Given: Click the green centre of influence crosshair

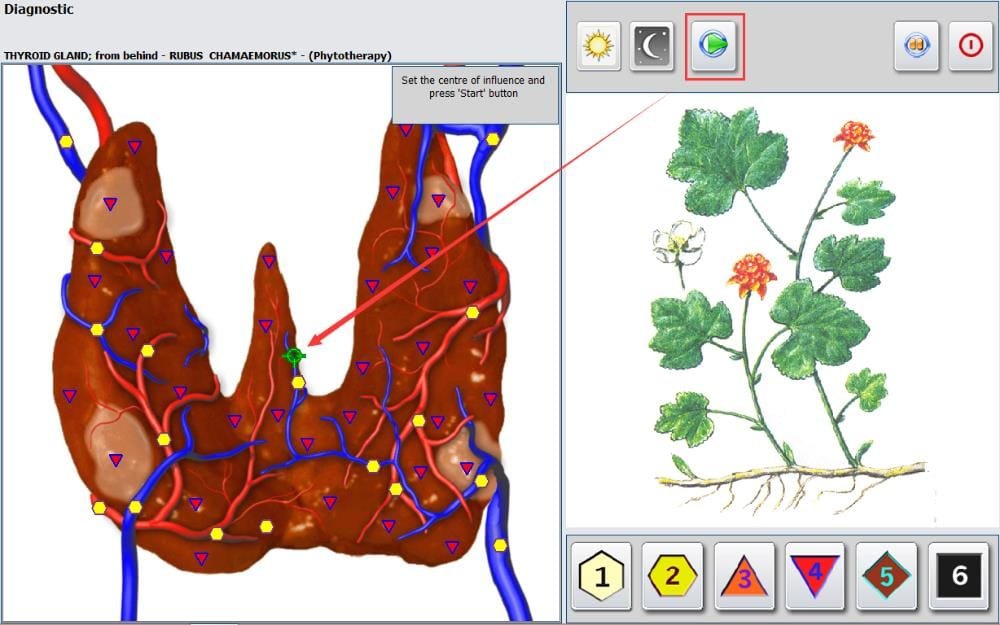Looking at the screenshot, I should [294, 356].
